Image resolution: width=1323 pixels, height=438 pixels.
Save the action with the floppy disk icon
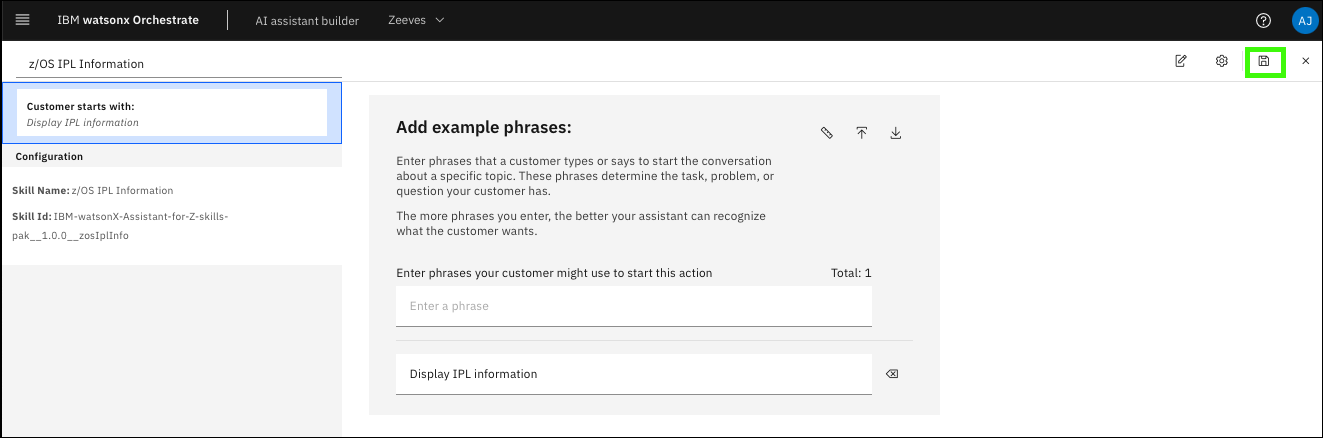(1264, 62)
